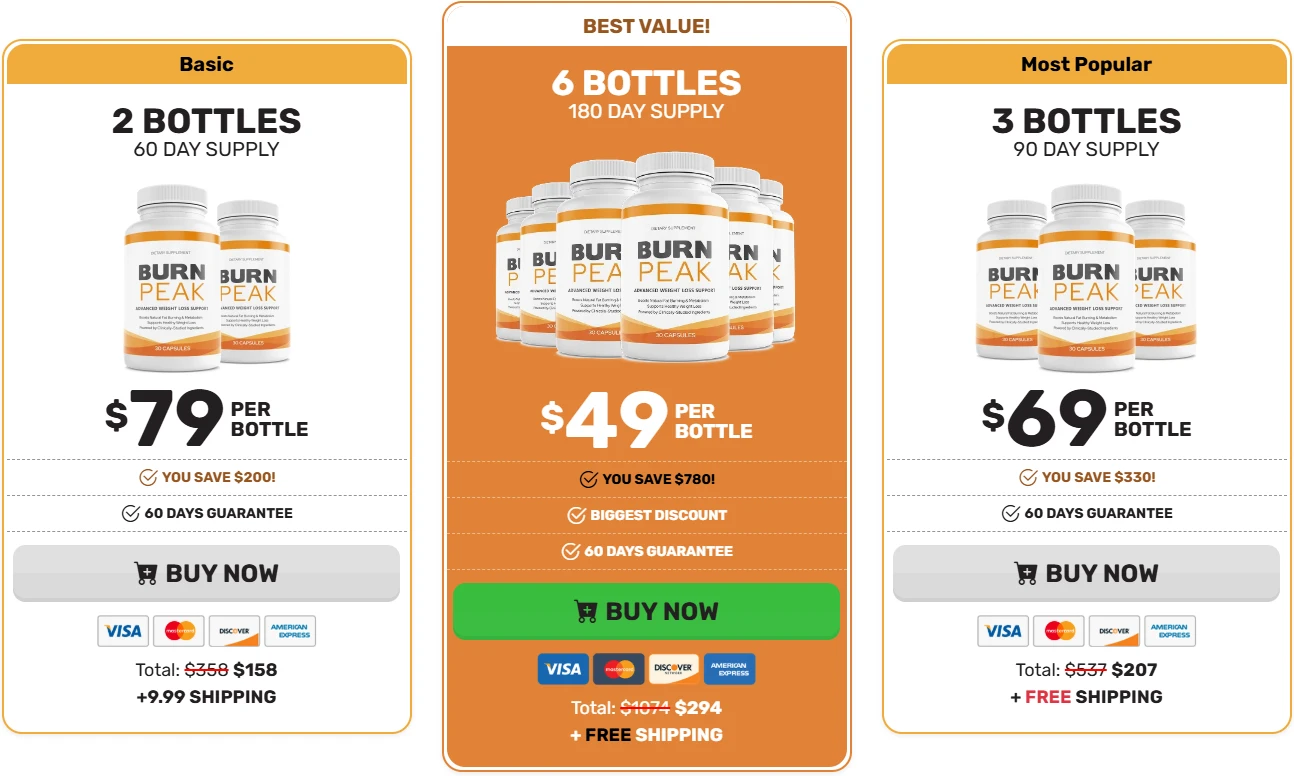
Task: Expand the Basic plan header
Action: 207,63
